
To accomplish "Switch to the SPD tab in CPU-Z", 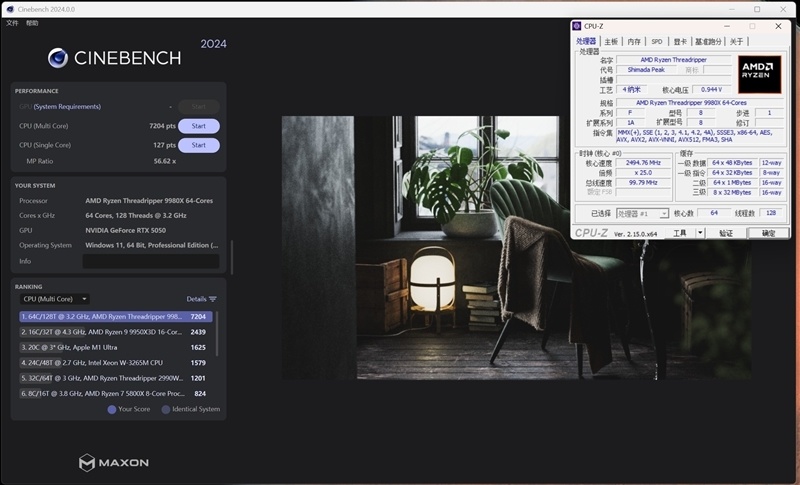I will pos(656,42).
